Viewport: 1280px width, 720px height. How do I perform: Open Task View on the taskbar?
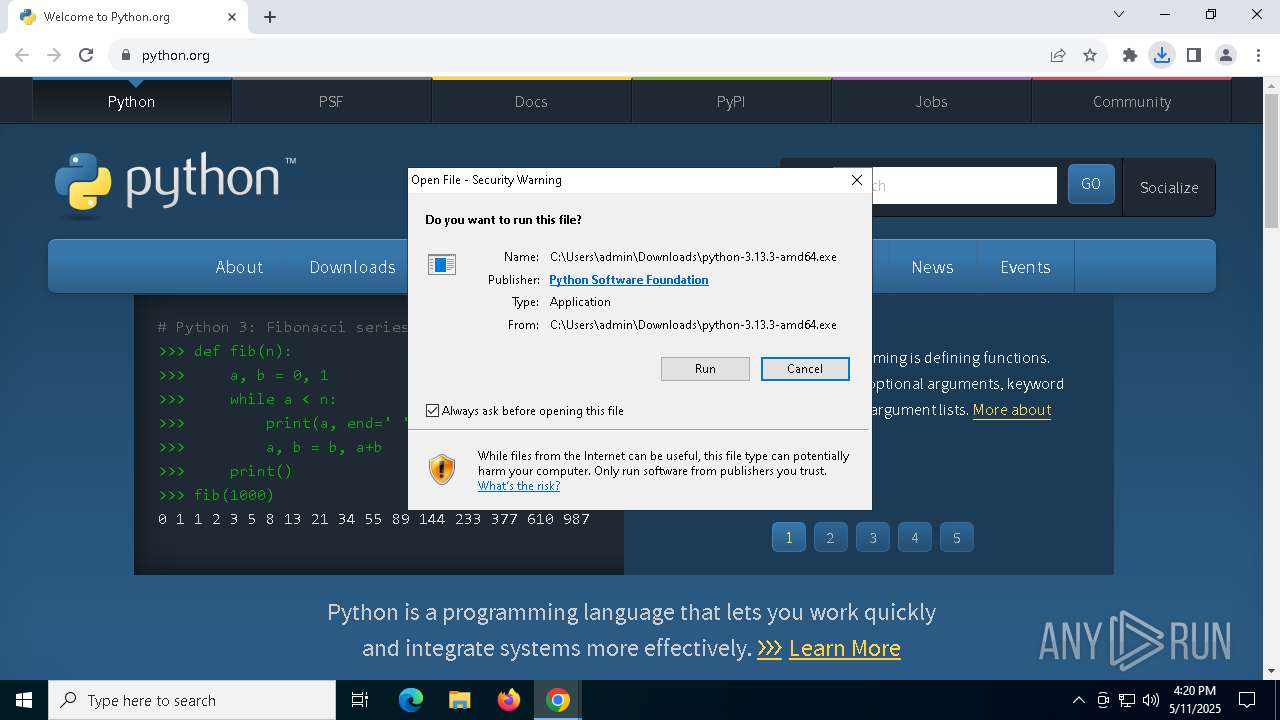360,700
